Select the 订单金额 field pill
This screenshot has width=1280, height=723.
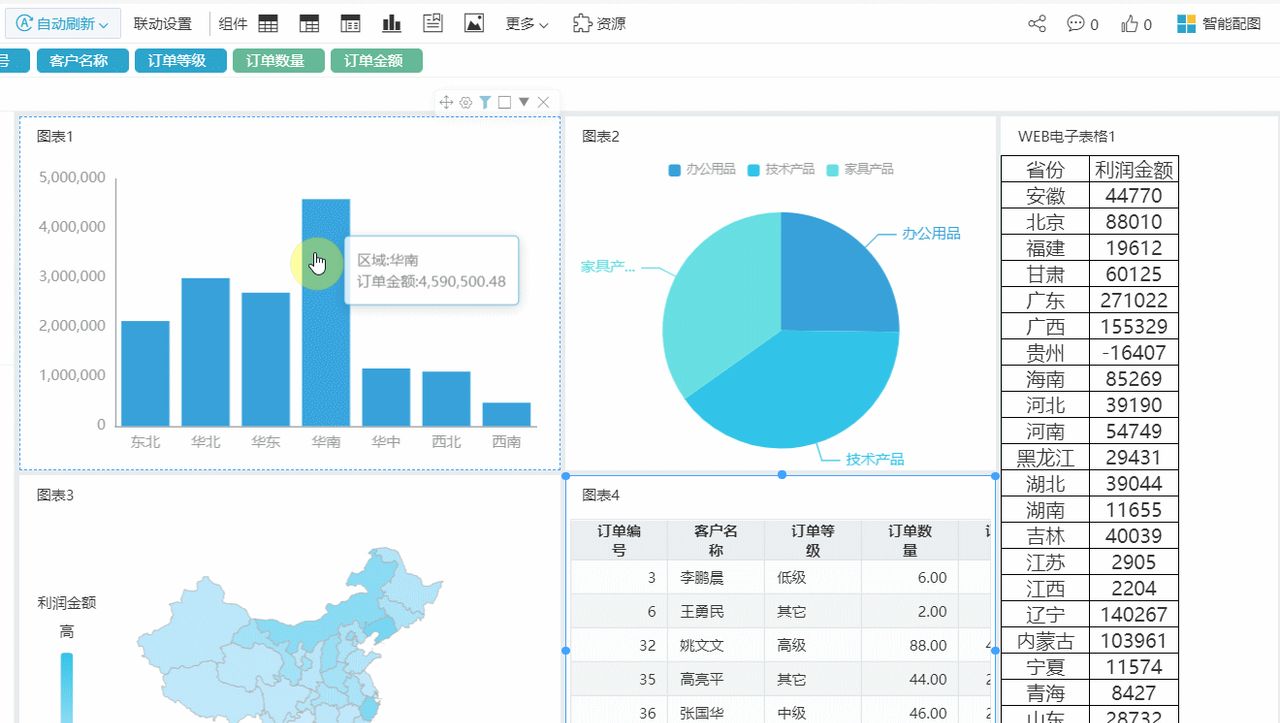[x=377, y=61]
